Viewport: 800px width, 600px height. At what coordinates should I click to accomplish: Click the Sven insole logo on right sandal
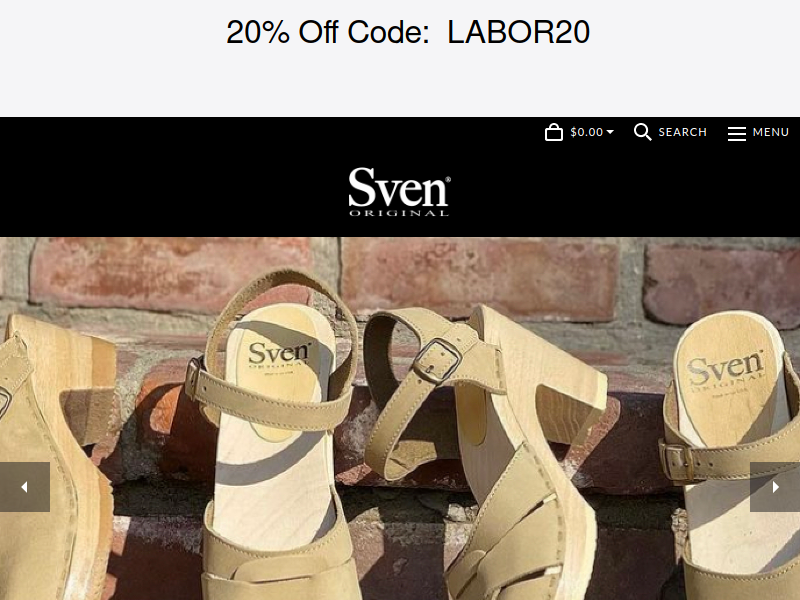[x=725, y=368]
